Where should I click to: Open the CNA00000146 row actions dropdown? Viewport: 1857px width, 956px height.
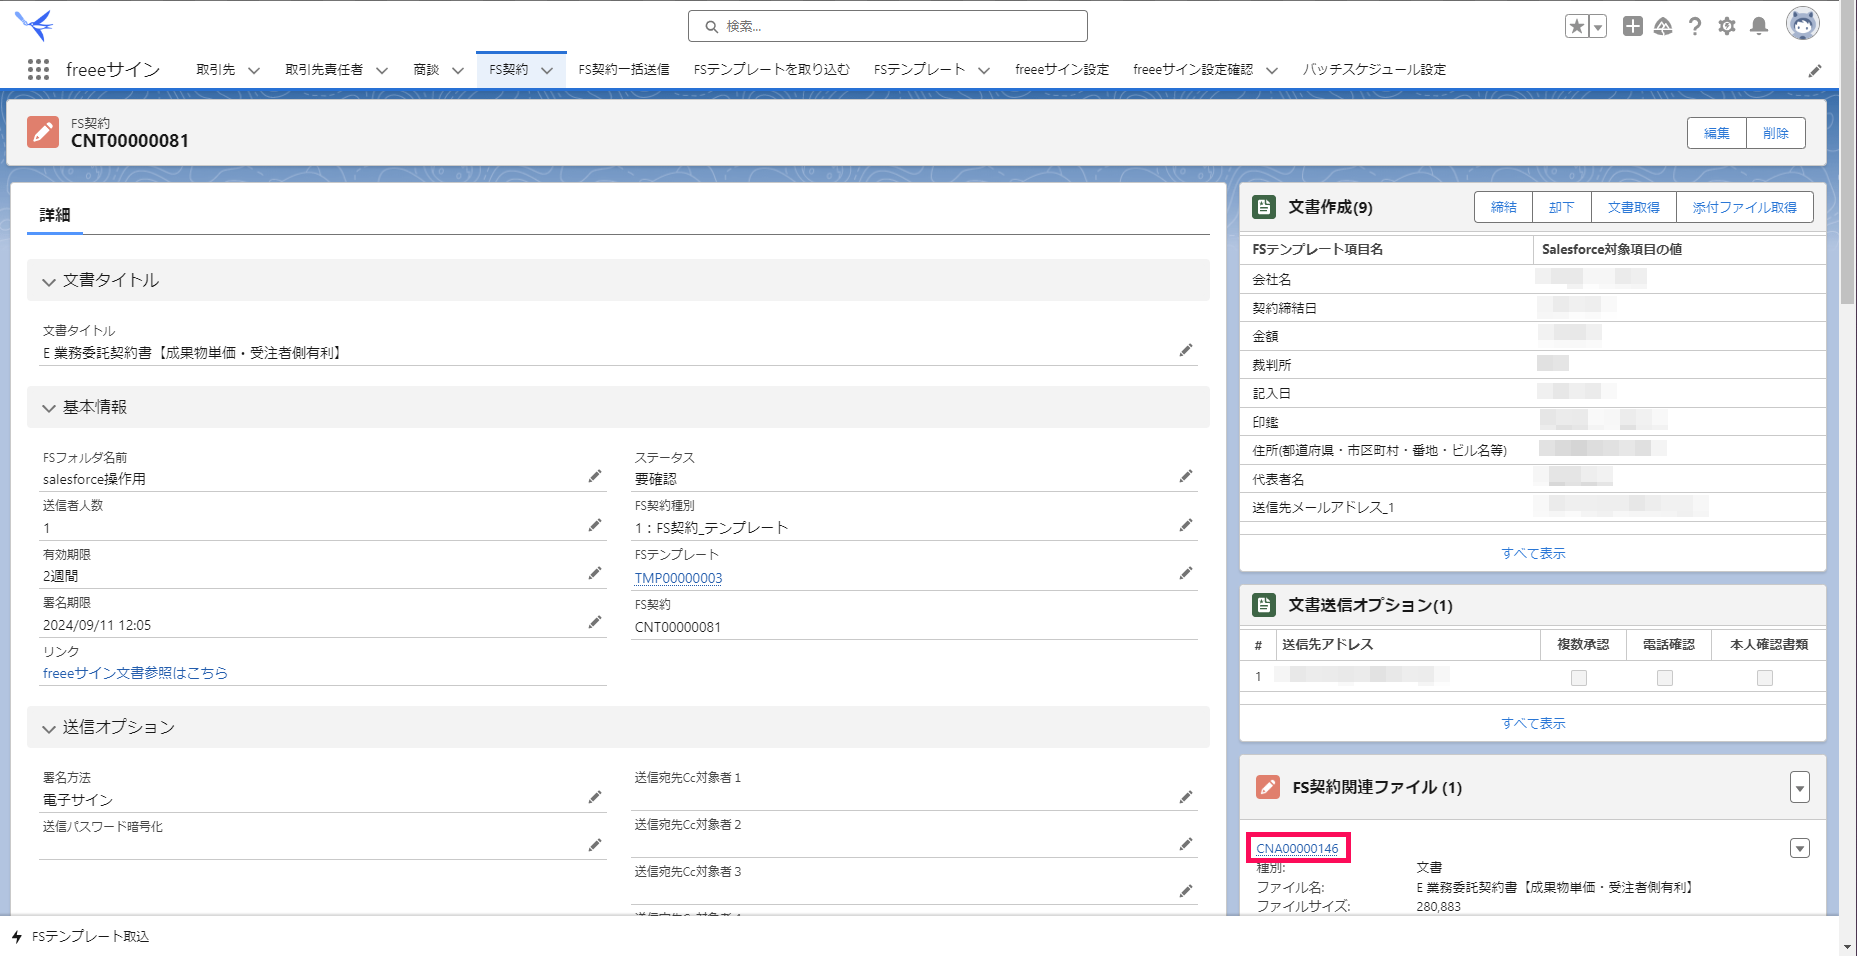coord(1800,849)
